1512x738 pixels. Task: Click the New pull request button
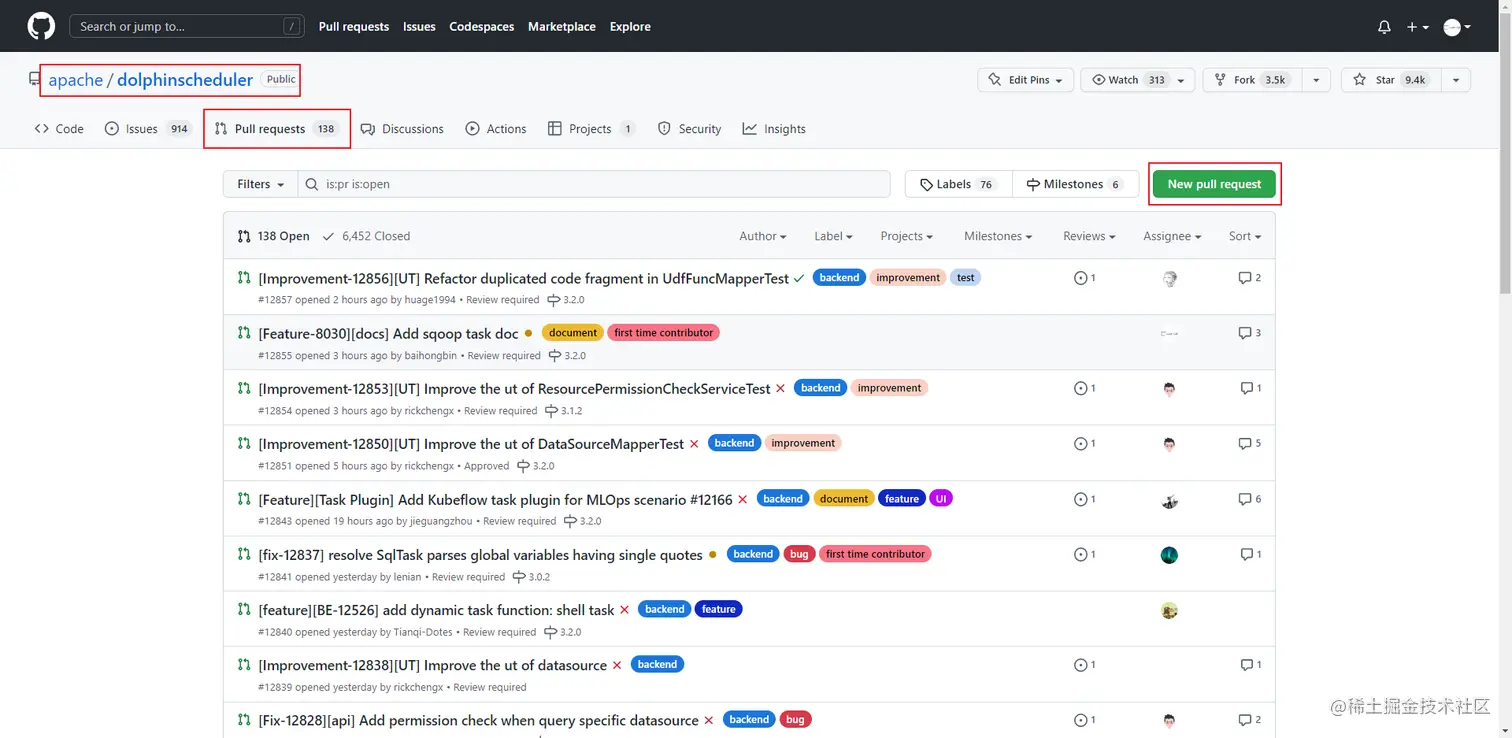1214,184
